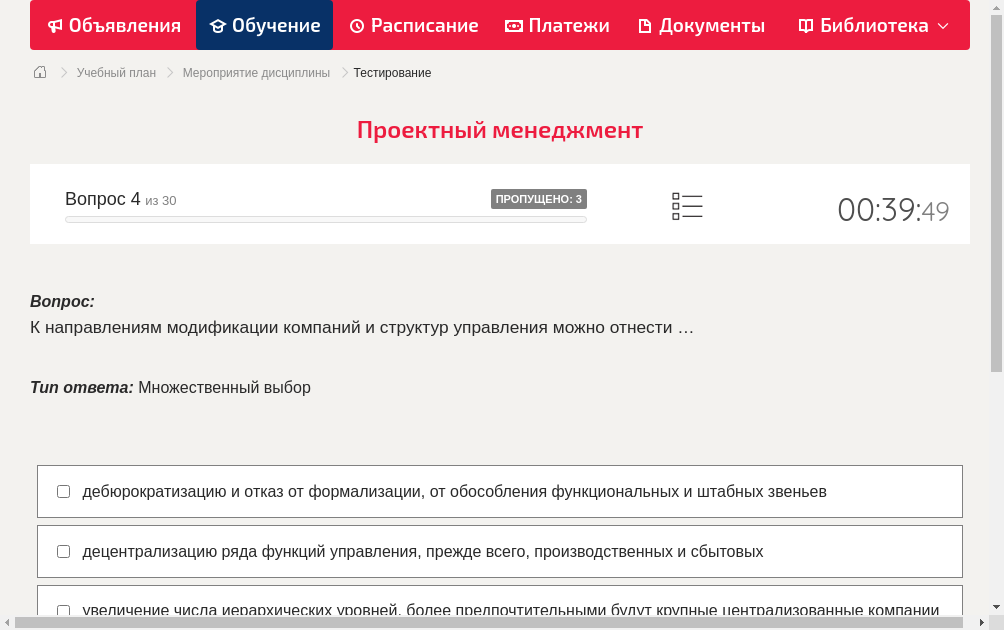Check the answer about дебюрократизацию
This screenshot has width=1004, height=630.
click(x=63, y=490)
